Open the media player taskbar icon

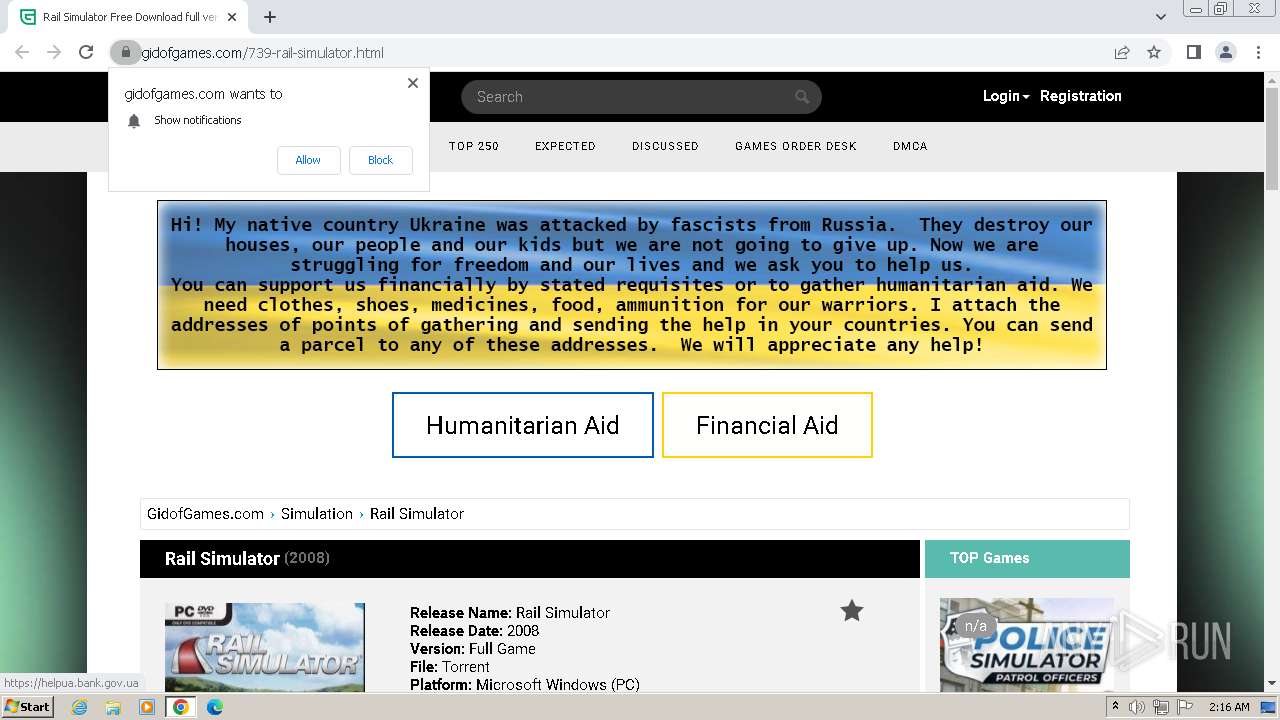(147, 707)
